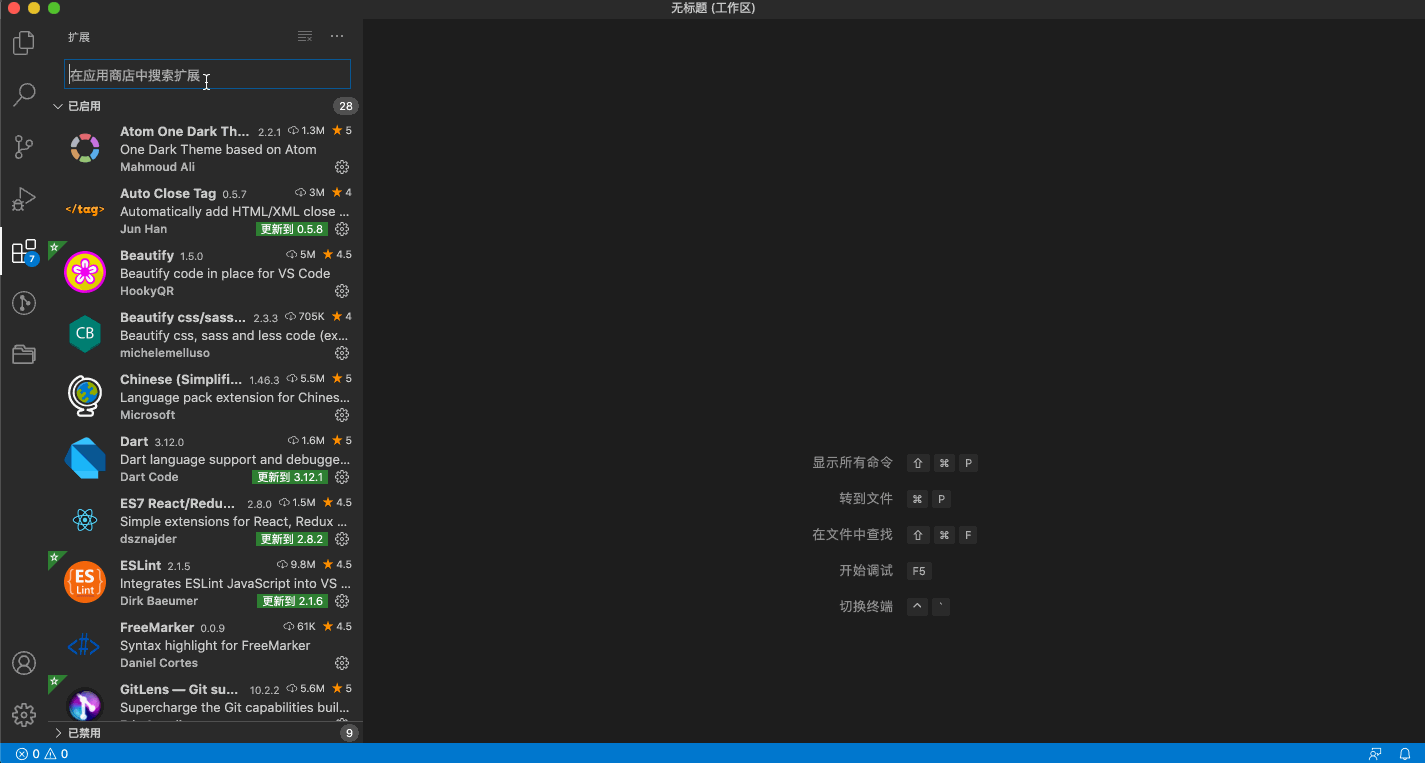Viewport: 1425px width, 763px height.
Task: Open the Manage gear in activity bar
Action: click(24, 715)
